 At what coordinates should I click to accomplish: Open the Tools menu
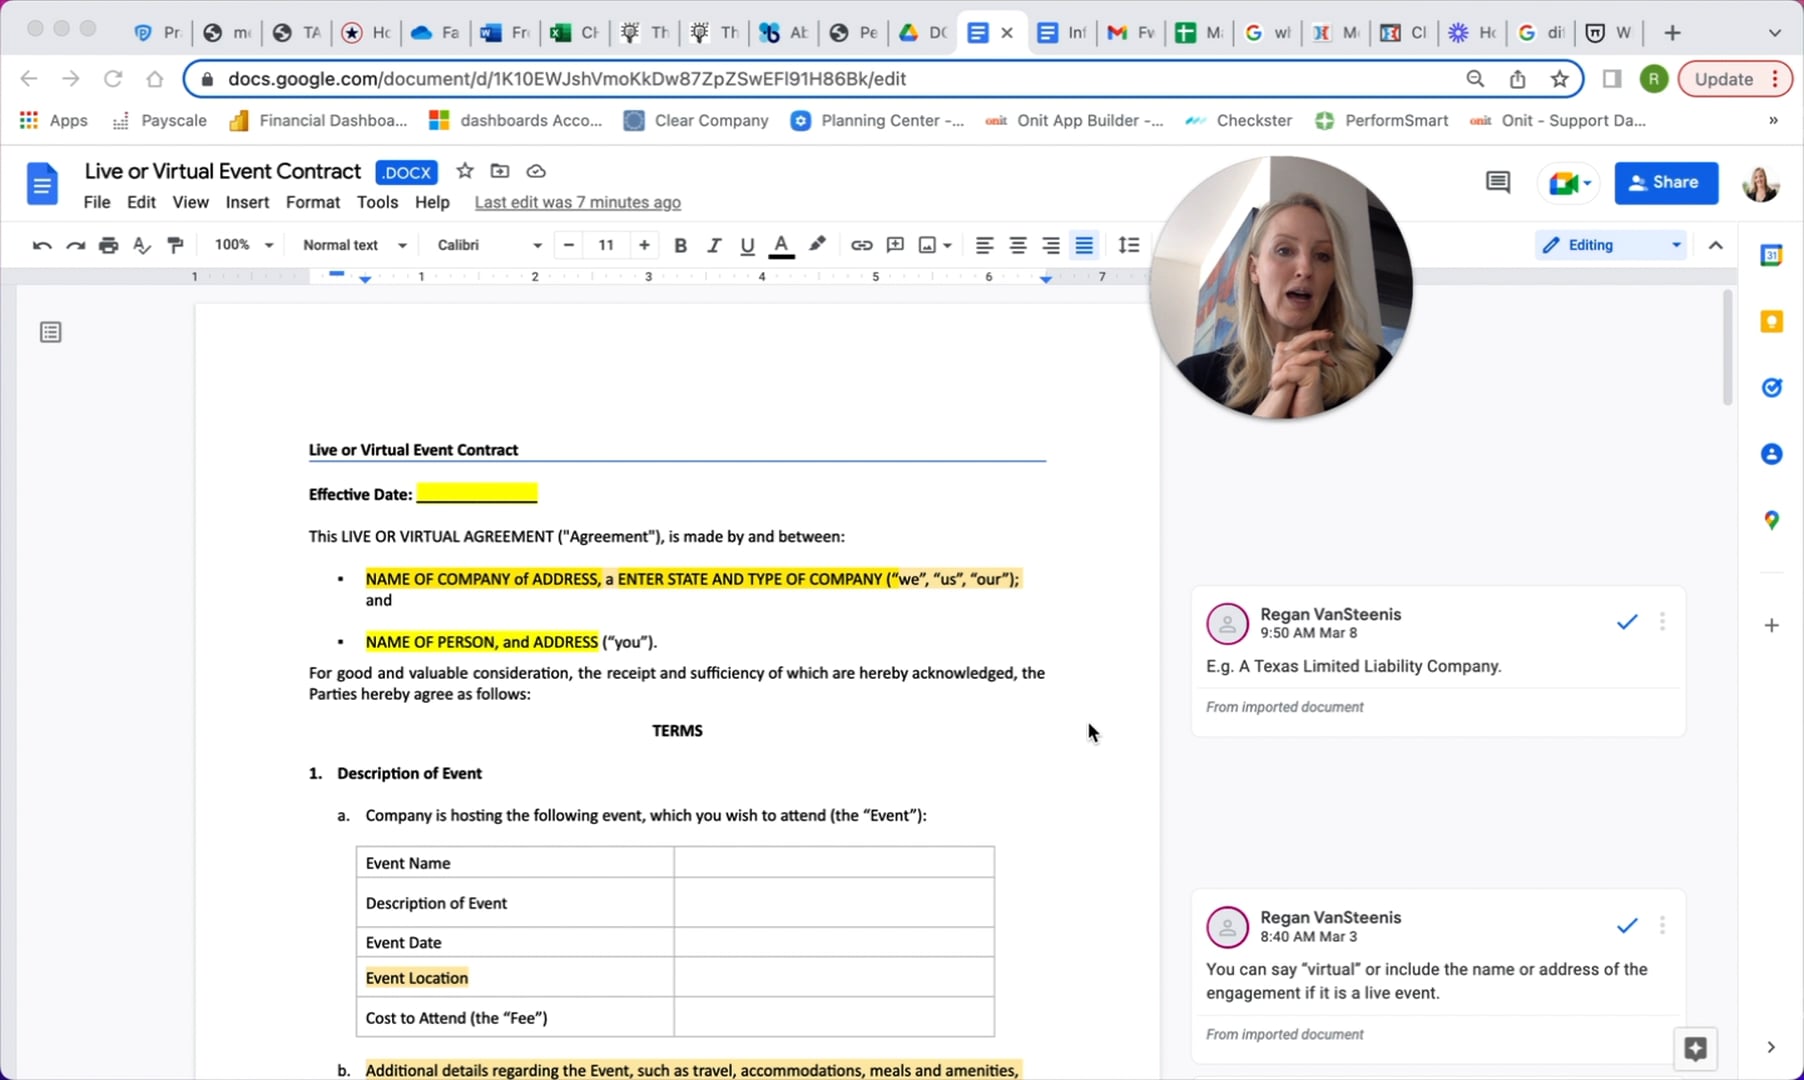click(377, 202)
